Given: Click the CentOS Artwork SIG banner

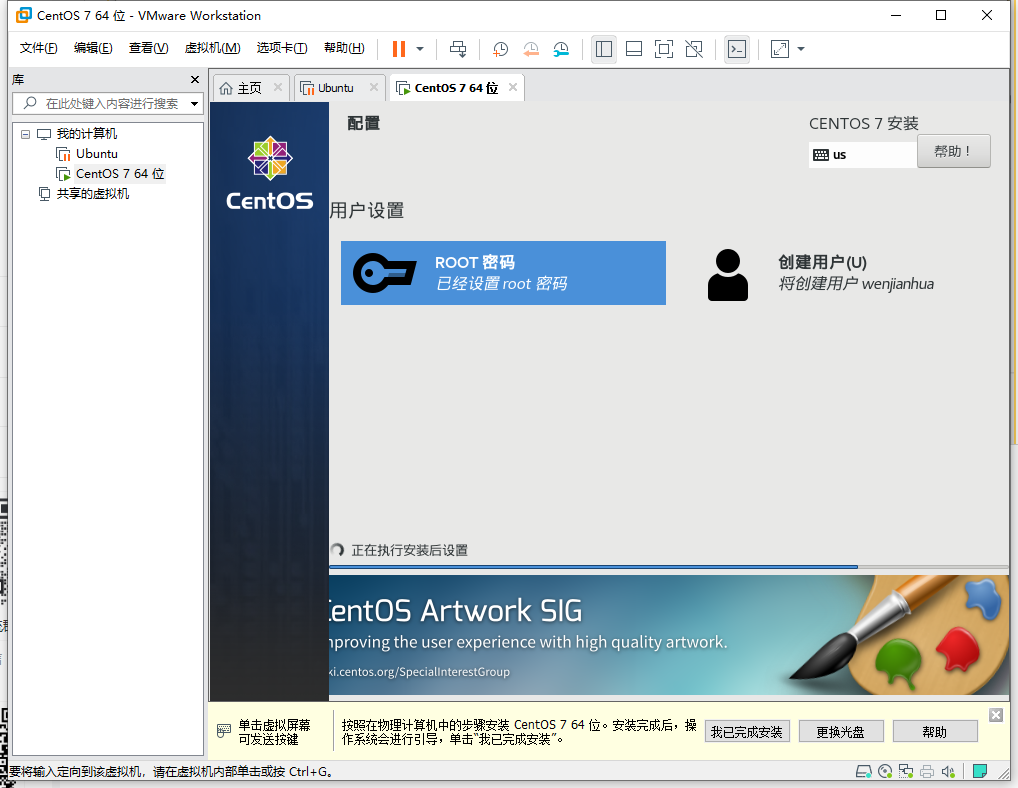Looking at the screenshot, I should click(669, 635).
